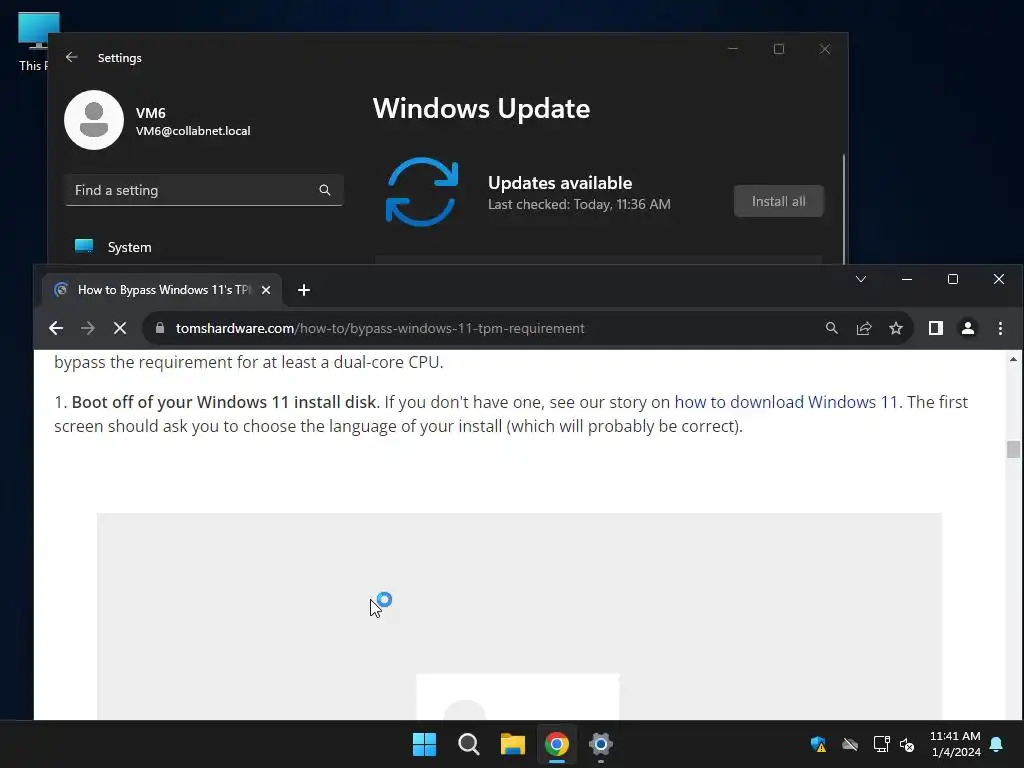Click the Windows Update sync arrows icon
Screen dimensions: 1024x768
(422, 192)
